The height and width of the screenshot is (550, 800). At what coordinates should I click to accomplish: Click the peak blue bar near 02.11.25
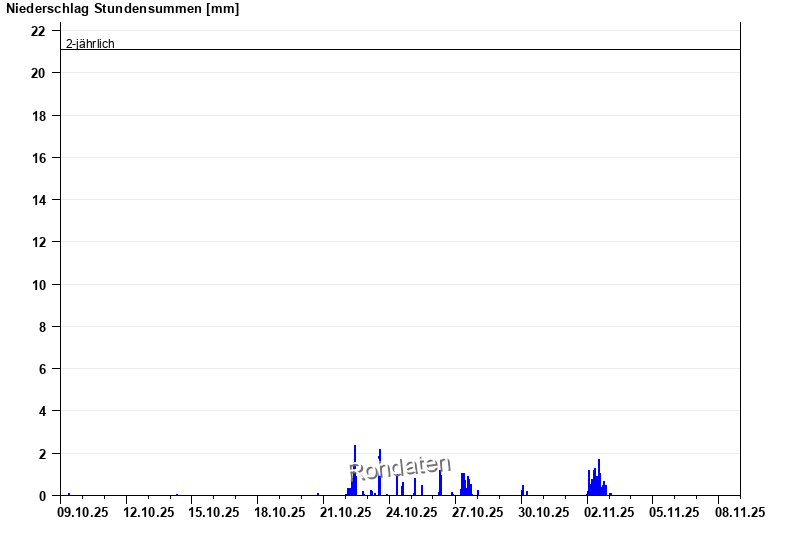point(599,477)
